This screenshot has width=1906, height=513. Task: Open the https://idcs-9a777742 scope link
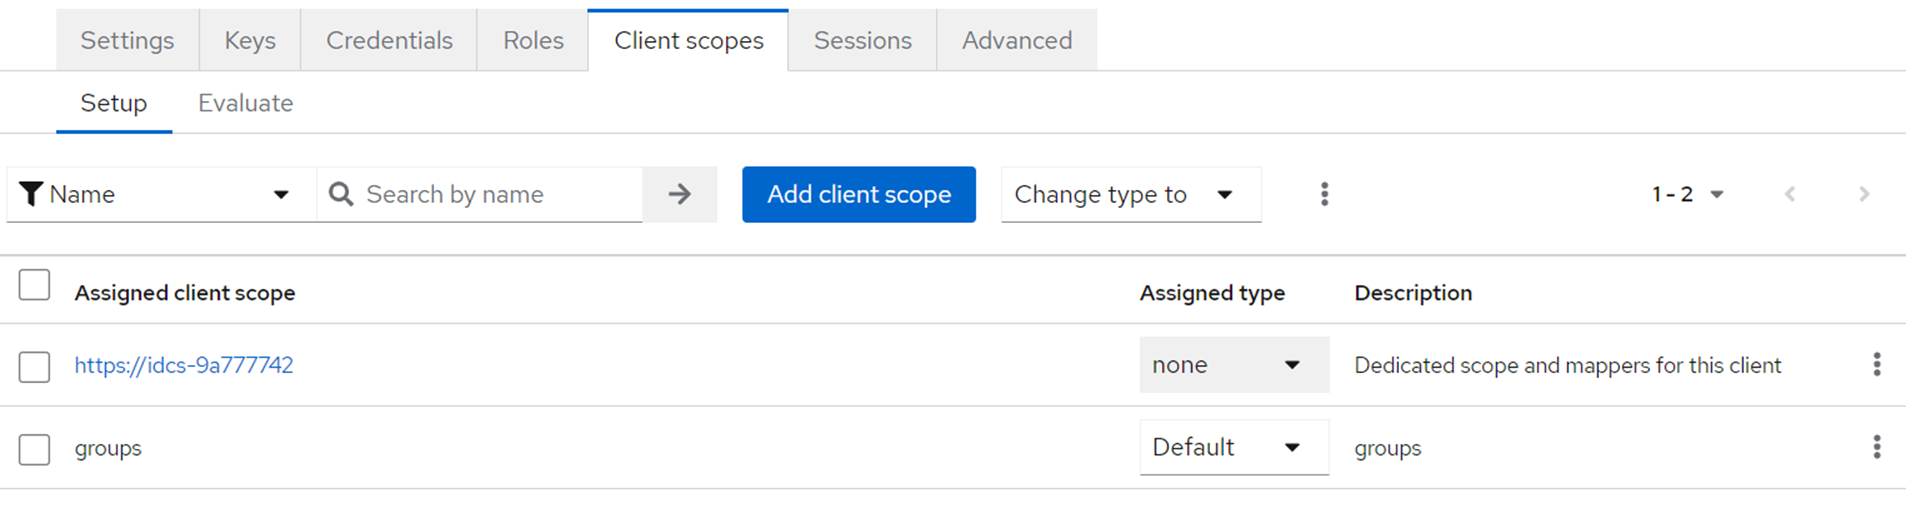click(x=184, y=365)
